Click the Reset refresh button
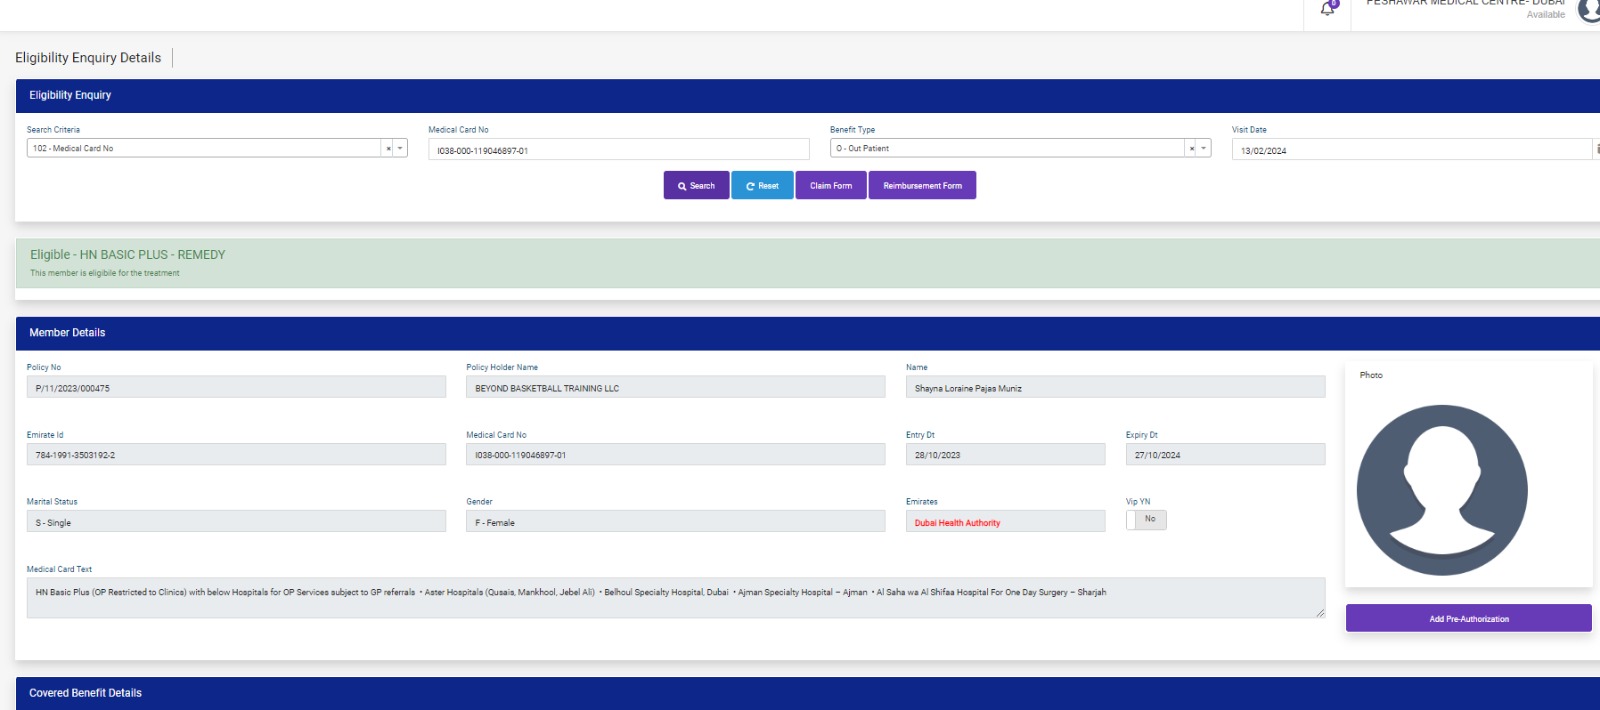Viewport: 1600px width, 710px height. pos(762,186)
